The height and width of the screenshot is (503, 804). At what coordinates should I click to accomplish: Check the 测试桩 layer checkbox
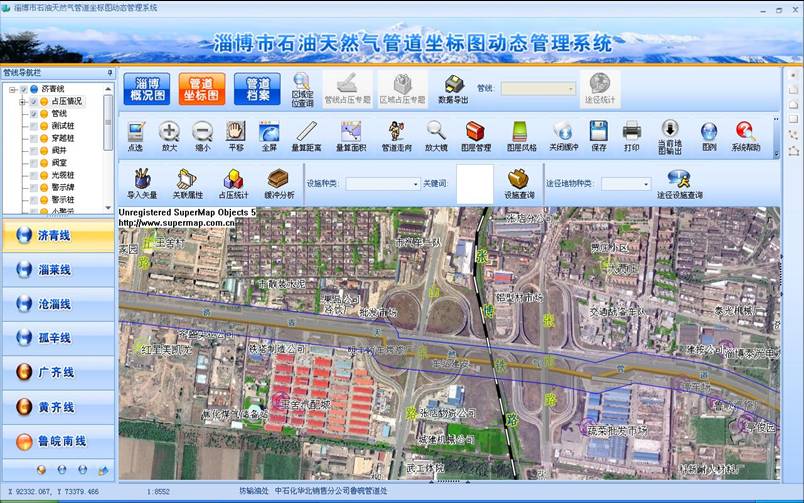coord(34,126)
